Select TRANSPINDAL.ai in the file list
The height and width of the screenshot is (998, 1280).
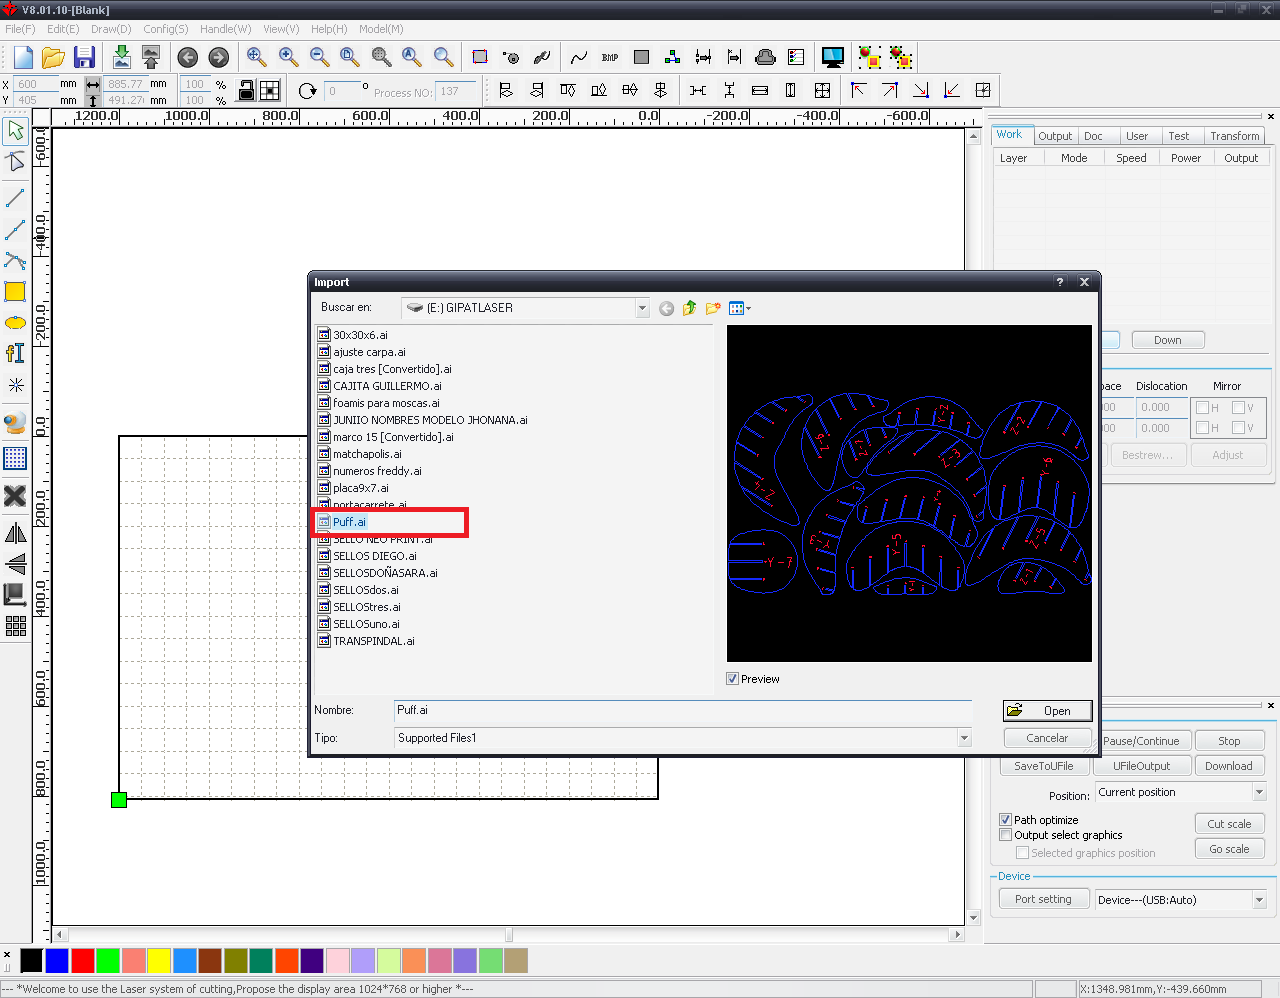click(373, 641)
